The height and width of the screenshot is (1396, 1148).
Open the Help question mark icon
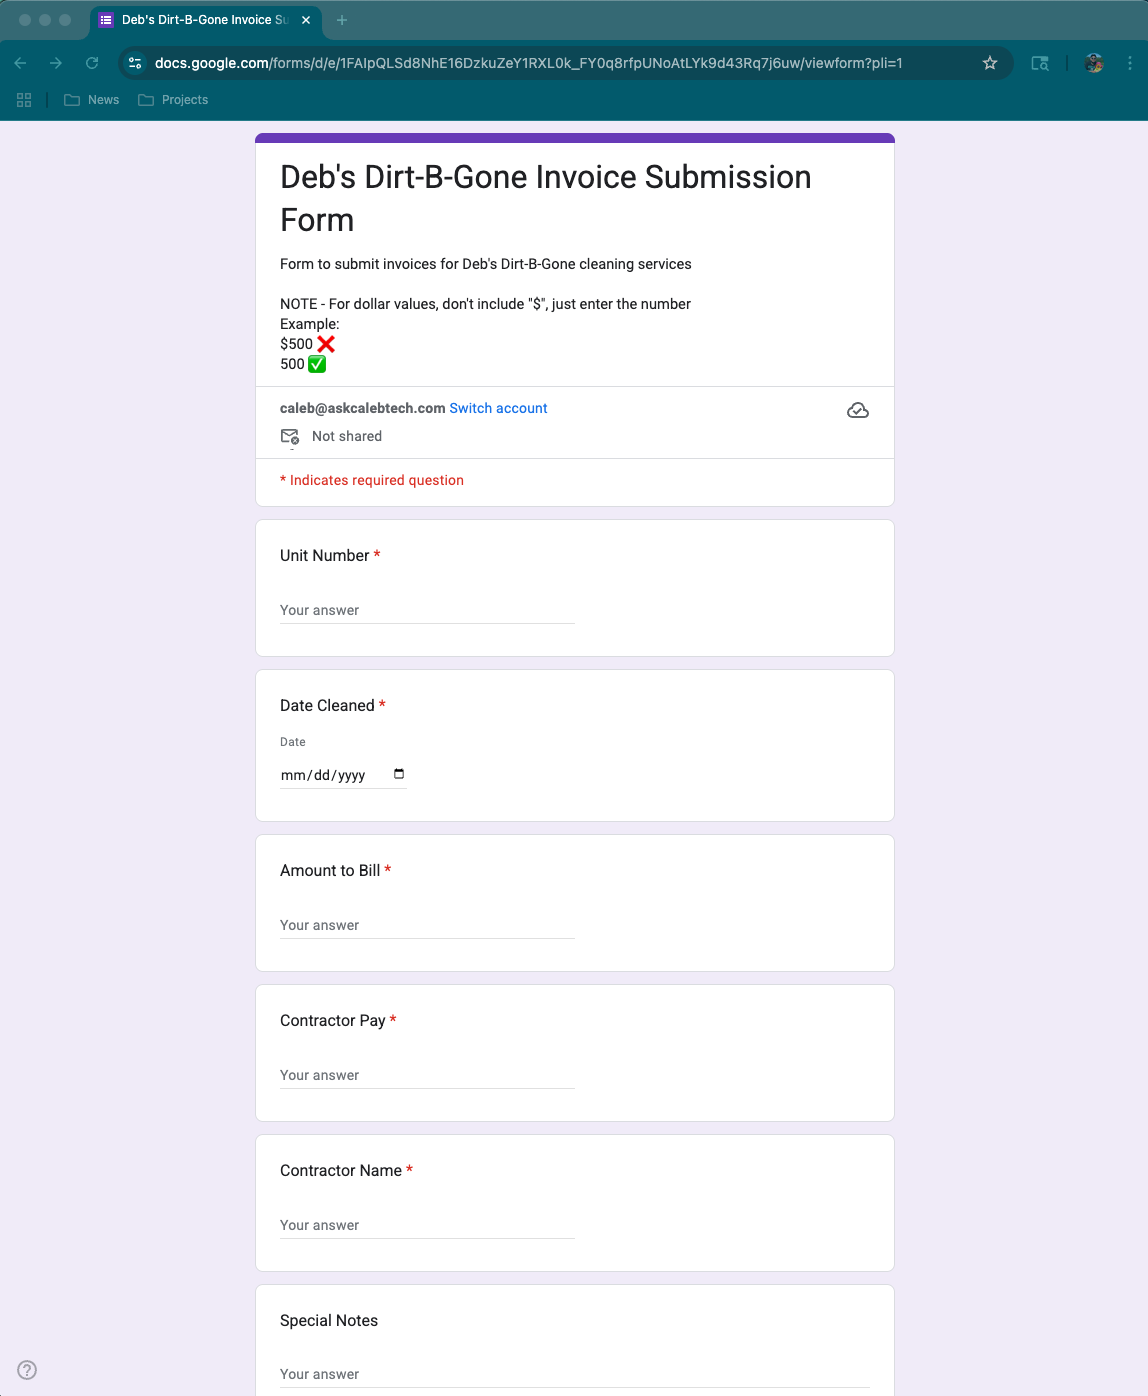click(27, 1369)
